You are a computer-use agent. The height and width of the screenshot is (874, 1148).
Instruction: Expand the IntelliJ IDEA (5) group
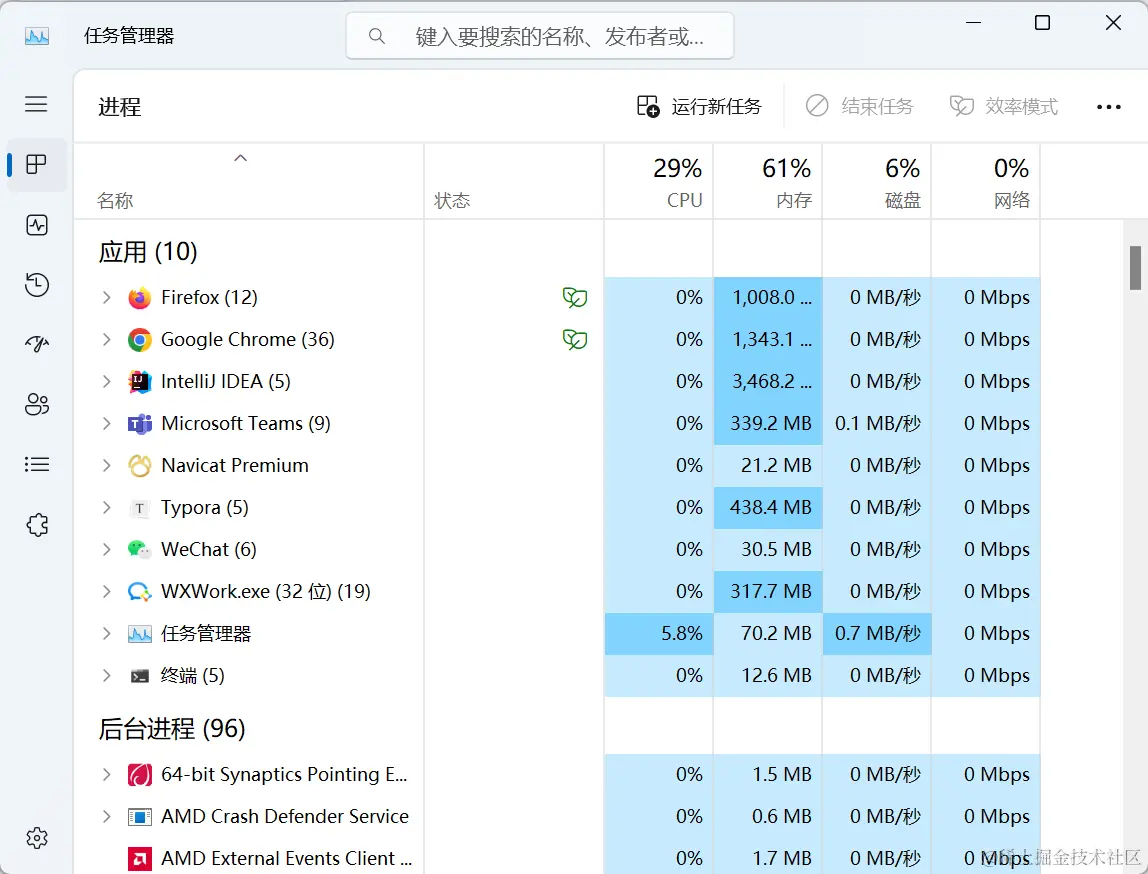(107, 381)
